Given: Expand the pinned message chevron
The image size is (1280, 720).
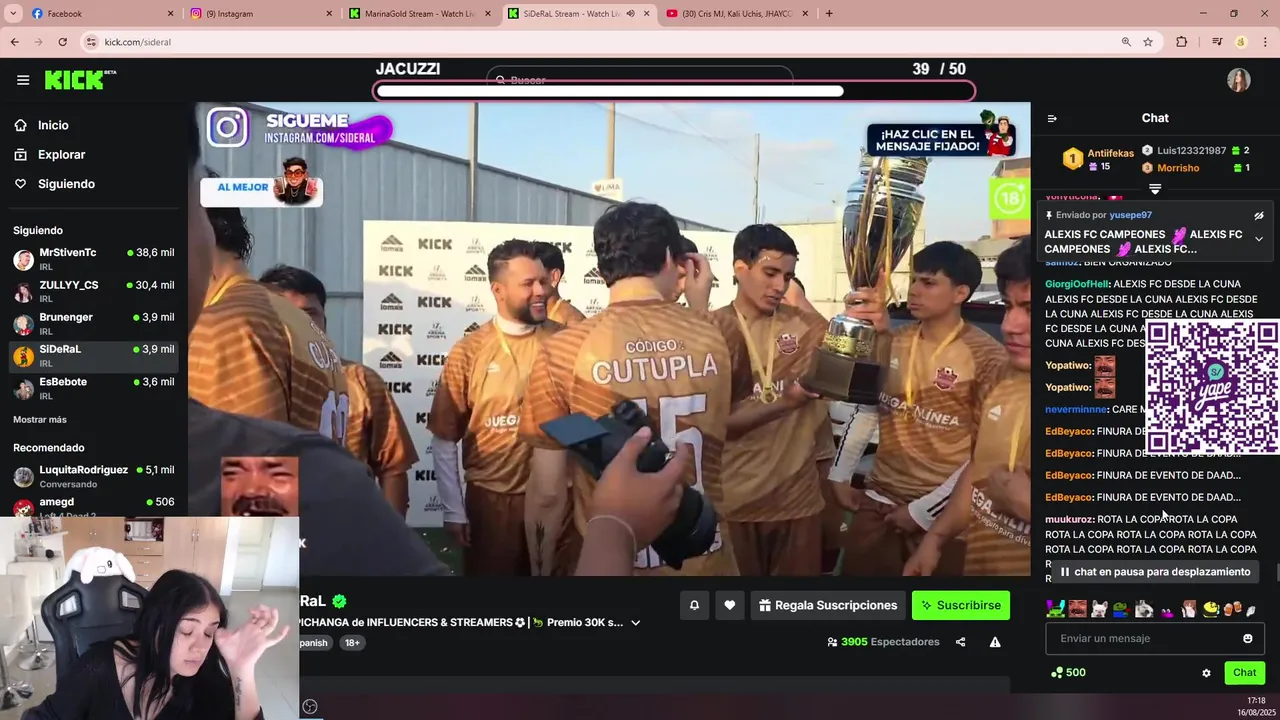Looking at the screenshot, I should click(1259, 239).
